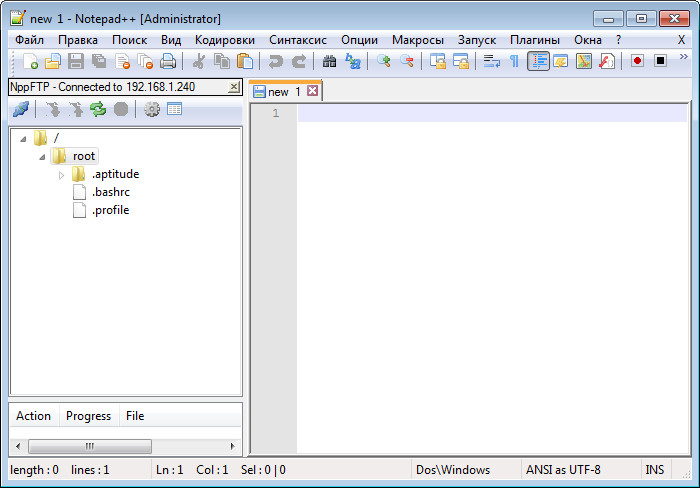
Task: Click the Redo arrow icon
Action: (299, 61)
